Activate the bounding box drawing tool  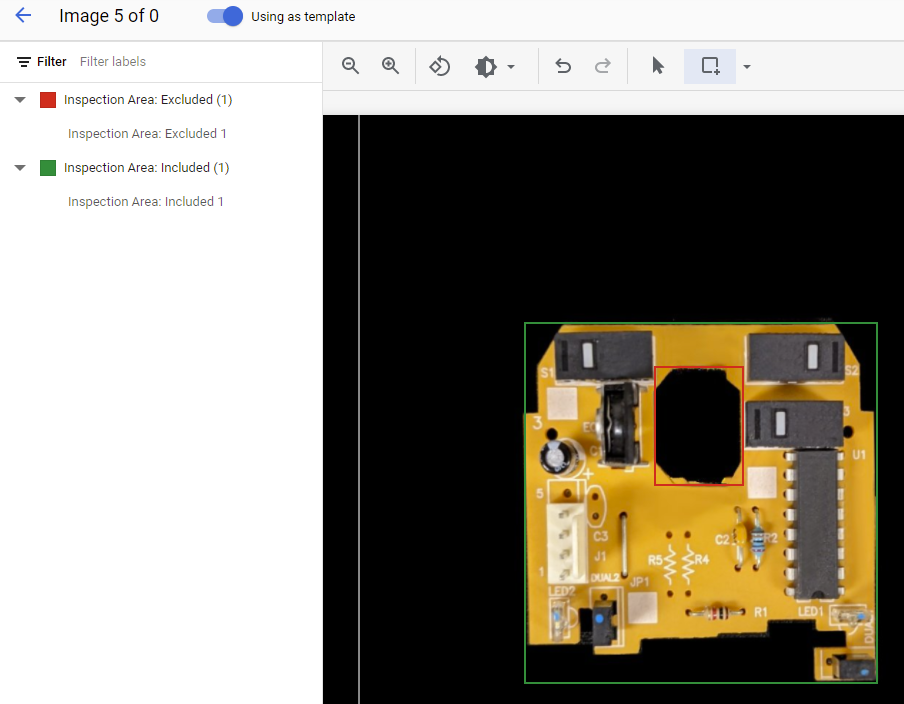(x=709, y=65)
